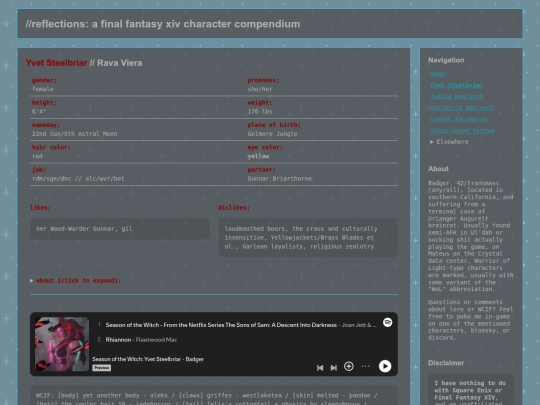
Task: Click the playlist album cover artwork
Action: point(62,344)
